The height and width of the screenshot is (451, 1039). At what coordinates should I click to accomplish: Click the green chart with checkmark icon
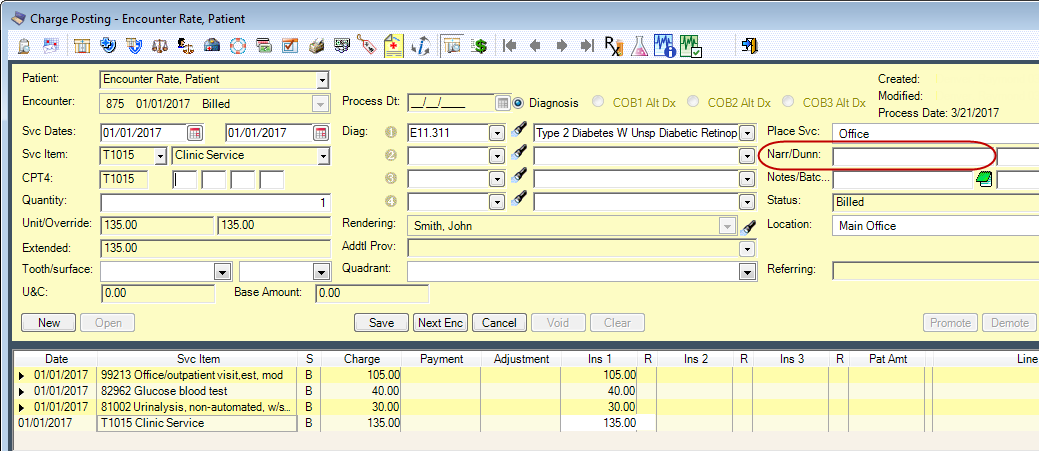[x=690, y=46]
